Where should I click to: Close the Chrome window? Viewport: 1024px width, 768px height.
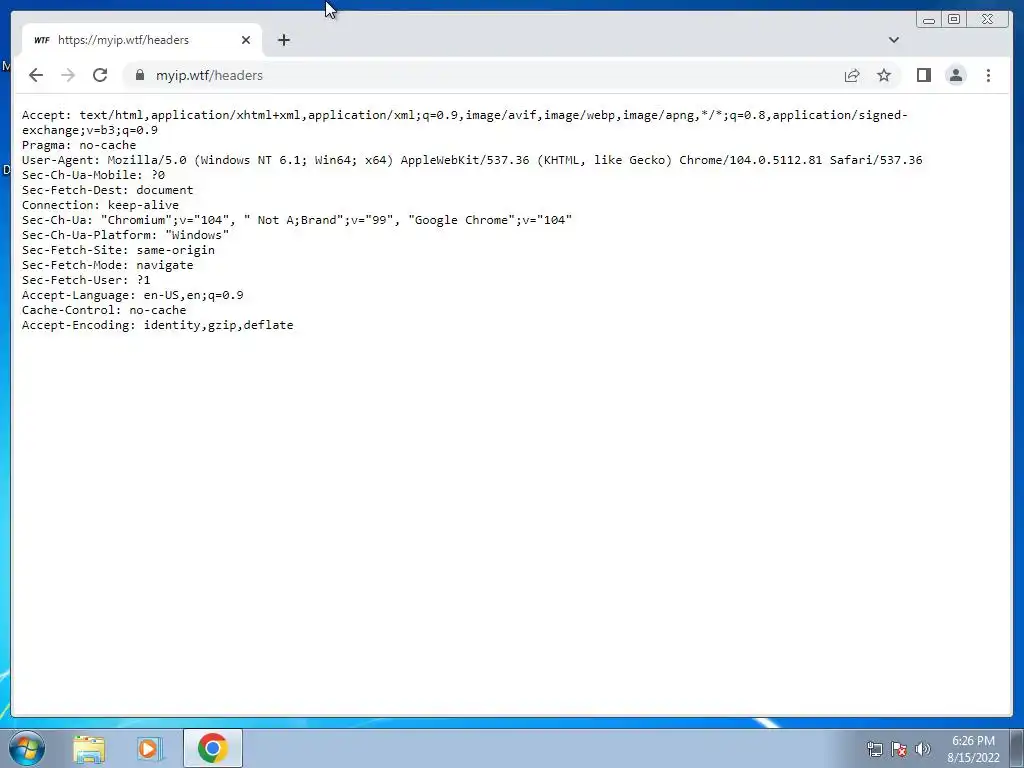(x=987, y=20)
